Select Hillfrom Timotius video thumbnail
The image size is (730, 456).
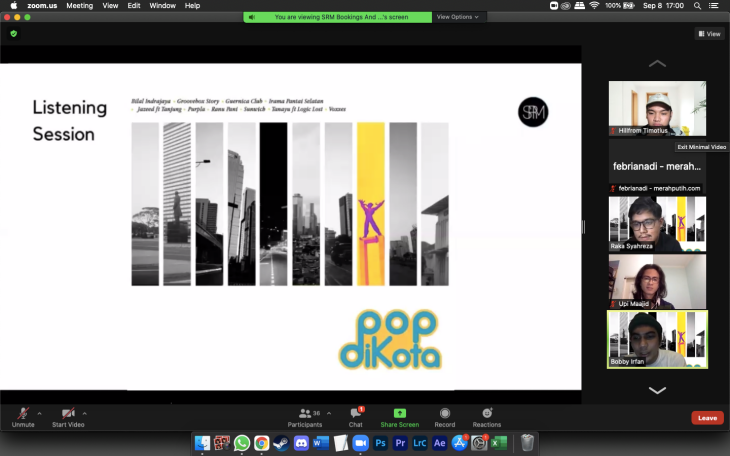click(x=657, y=109)
